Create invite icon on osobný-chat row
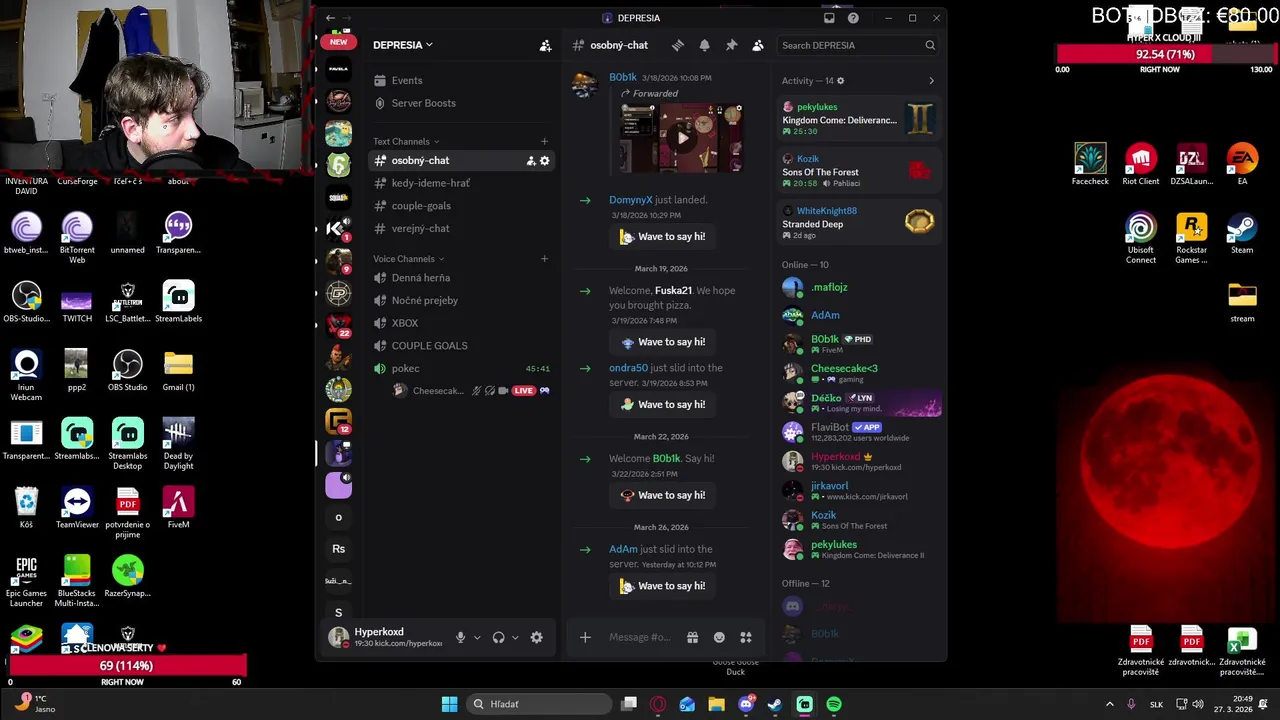 (x=531, y=160)
